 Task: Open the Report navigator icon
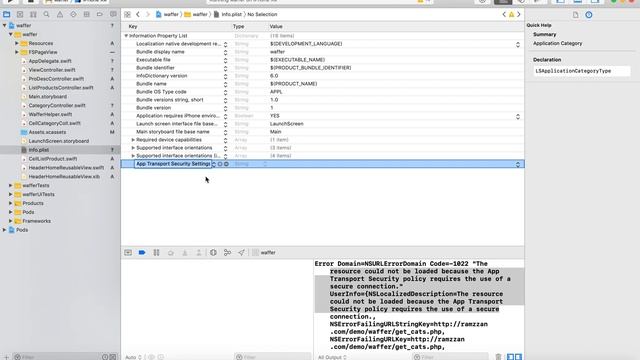click(113, 14)
